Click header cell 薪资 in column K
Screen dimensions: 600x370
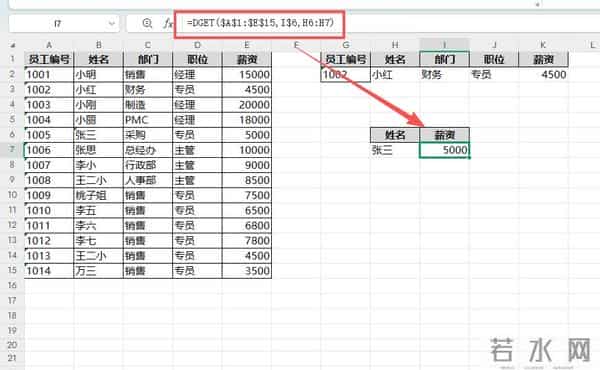coord(543,59)
